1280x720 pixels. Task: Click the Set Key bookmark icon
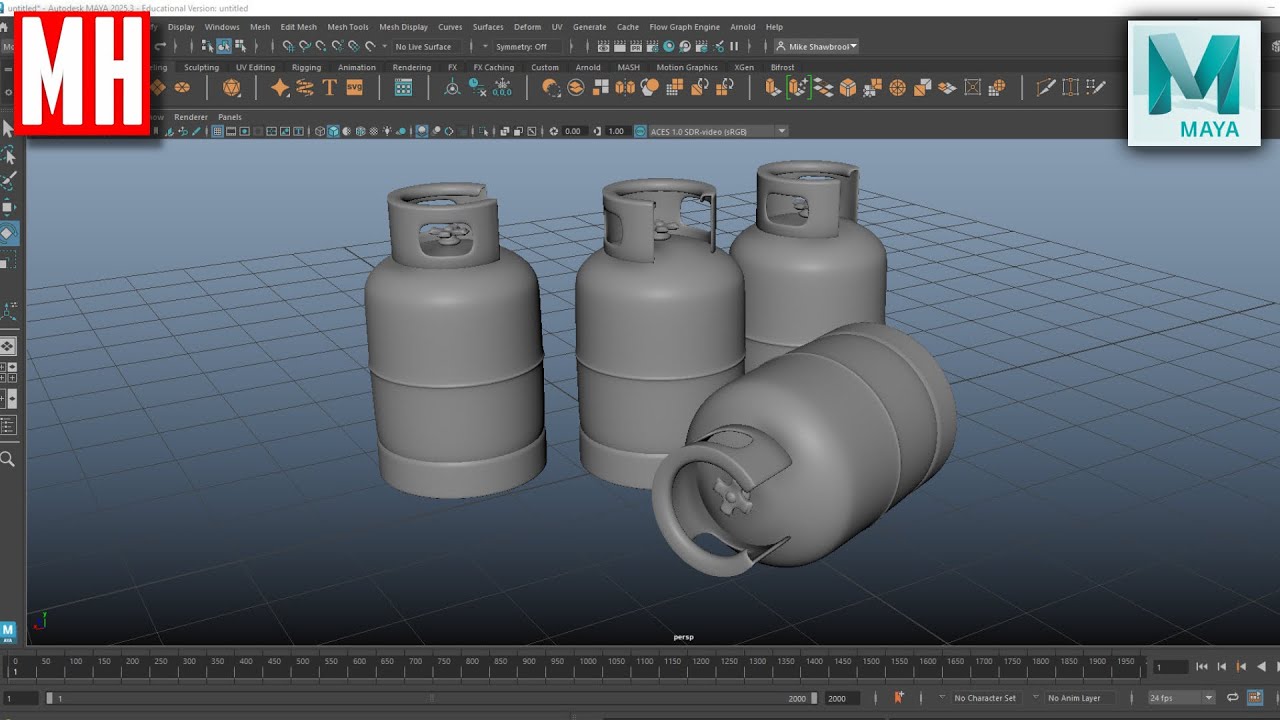coord(898,698)
